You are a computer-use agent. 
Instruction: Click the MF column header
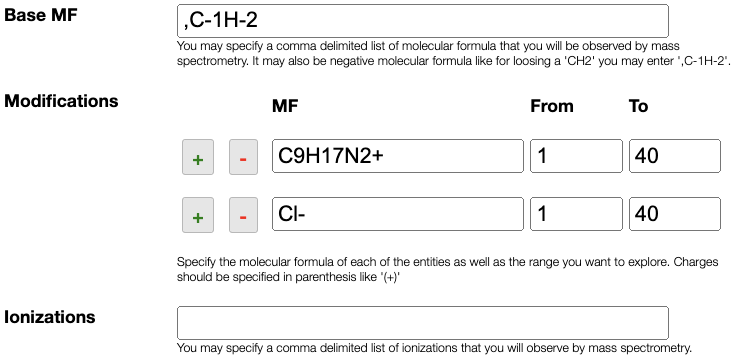285,107
